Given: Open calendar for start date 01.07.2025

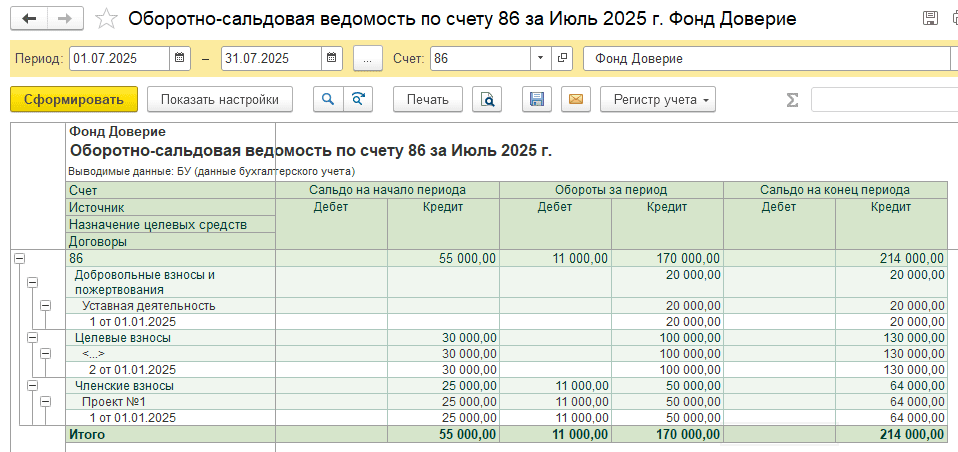Looking at the screenshot, I should (x=180, y=59).
